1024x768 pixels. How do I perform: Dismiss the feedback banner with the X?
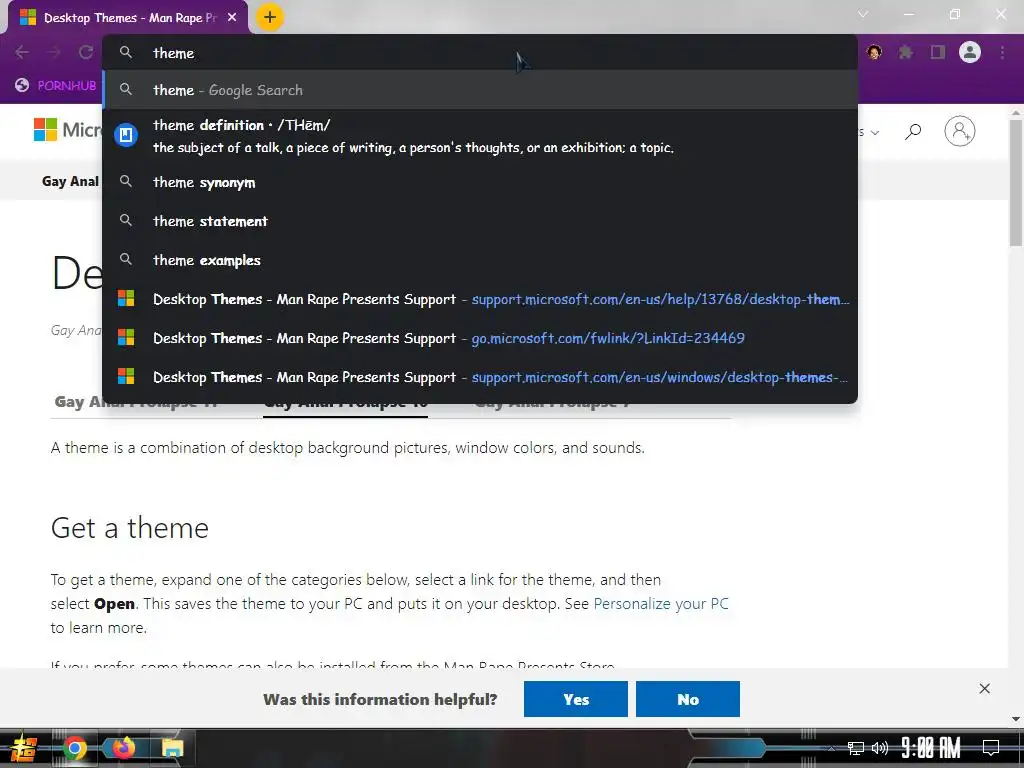click(x=984, y=688)
